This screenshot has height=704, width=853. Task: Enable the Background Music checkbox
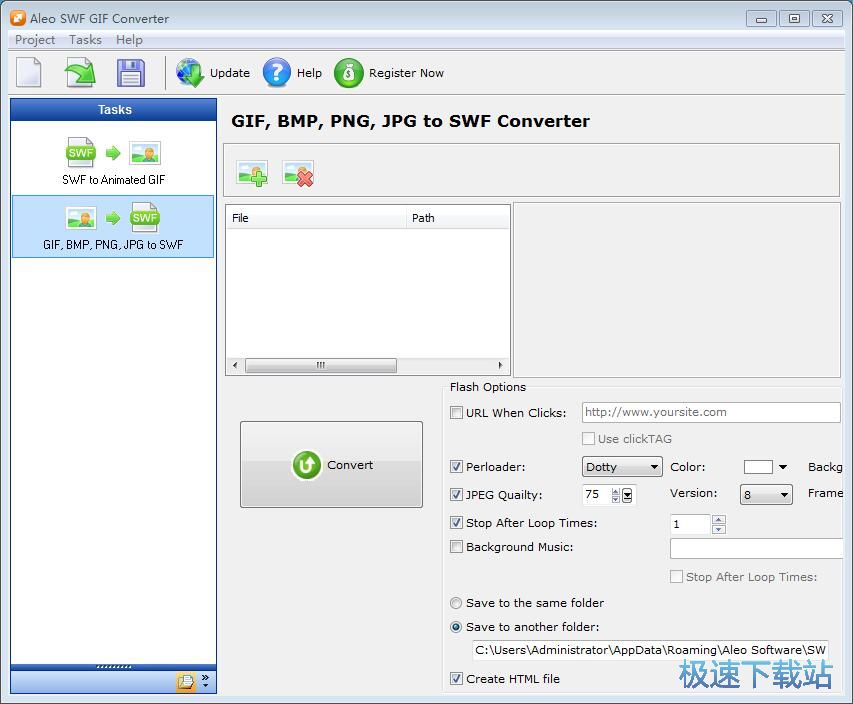click(456, 546)
